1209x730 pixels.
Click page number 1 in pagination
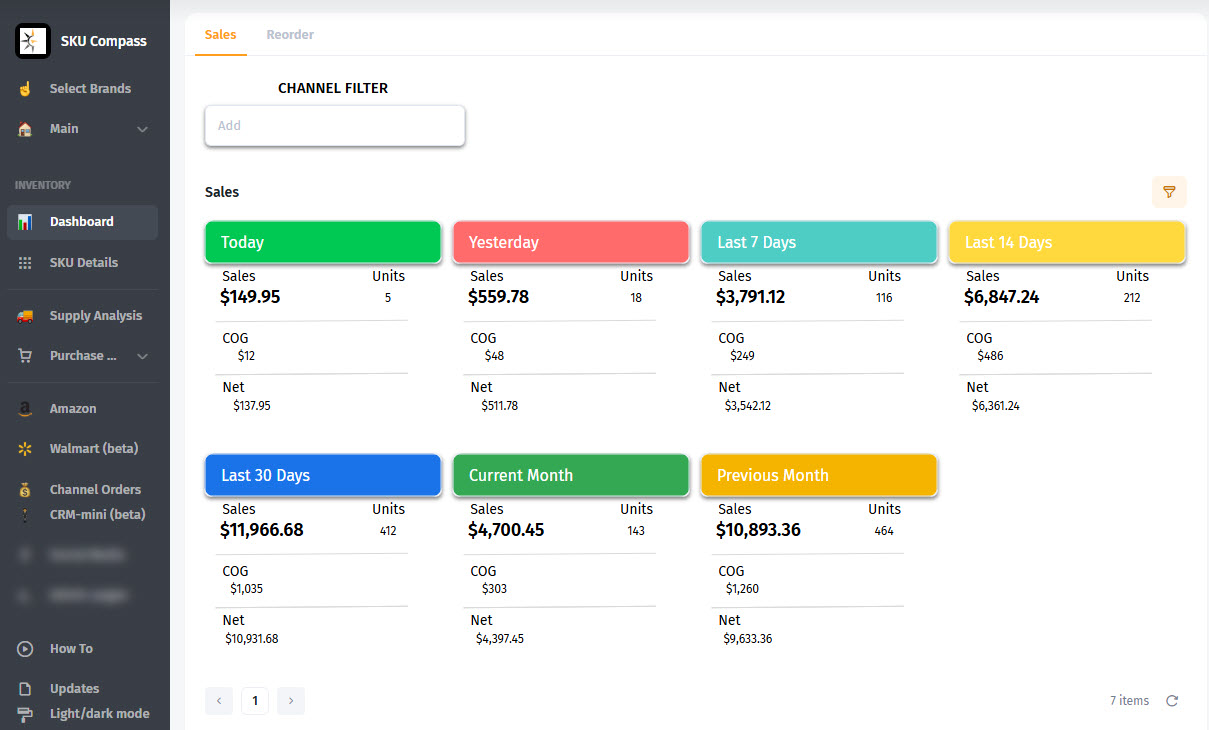click(x=255, y=701)
